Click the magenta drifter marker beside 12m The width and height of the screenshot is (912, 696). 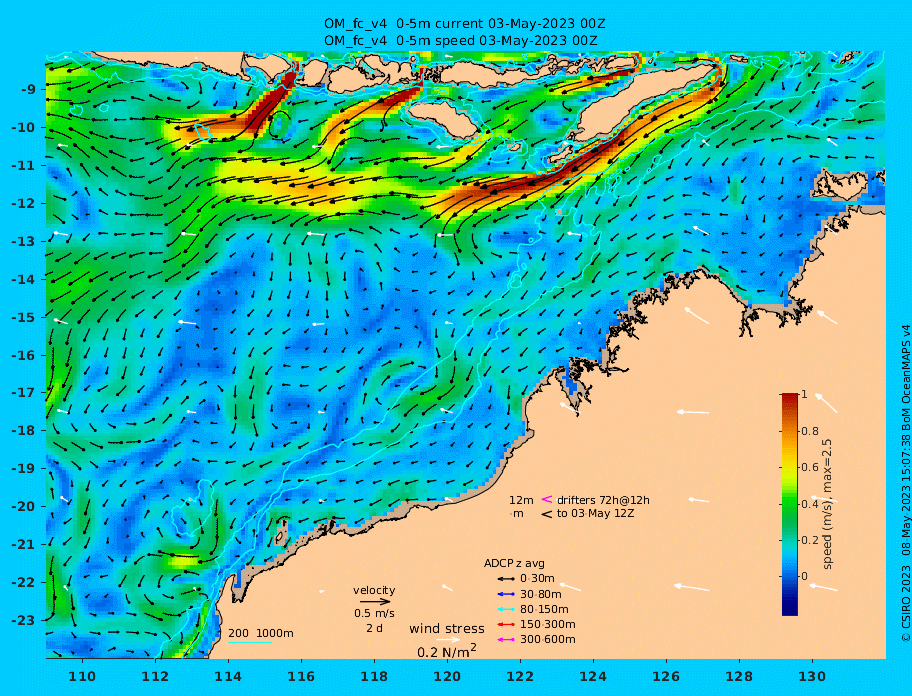pos(547,499)
